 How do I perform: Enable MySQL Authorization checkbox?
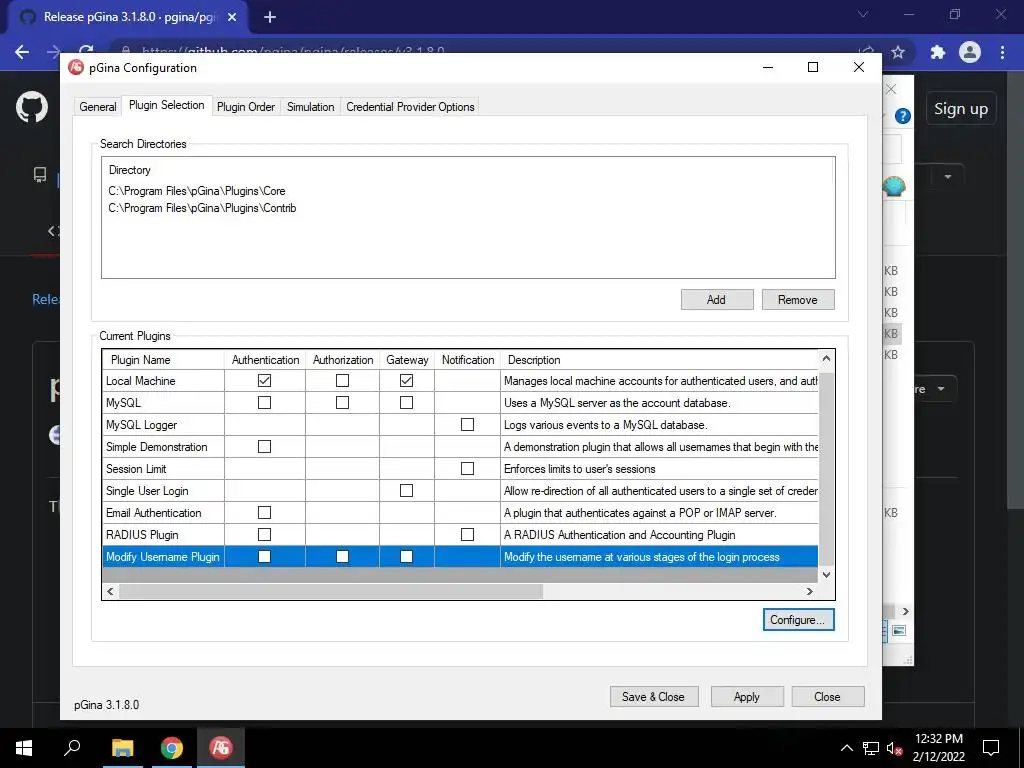pyautogui.click(x=342, y=402)
